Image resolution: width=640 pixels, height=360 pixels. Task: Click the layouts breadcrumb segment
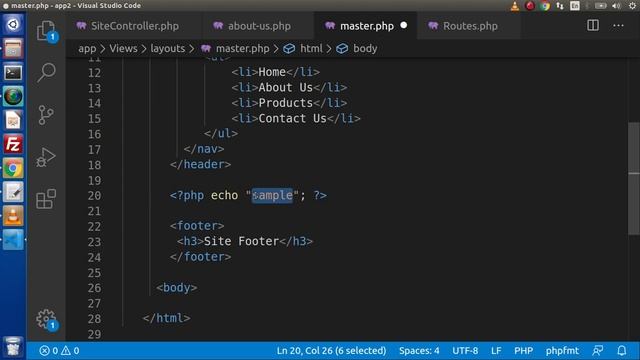point(168,49)
